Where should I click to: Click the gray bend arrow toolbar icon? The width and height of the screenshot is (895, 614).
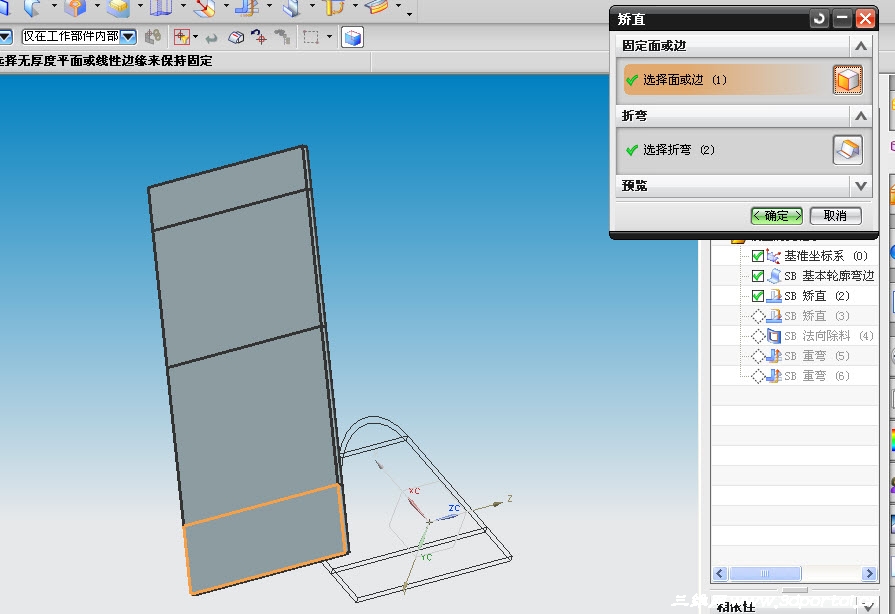coord(32,7)
